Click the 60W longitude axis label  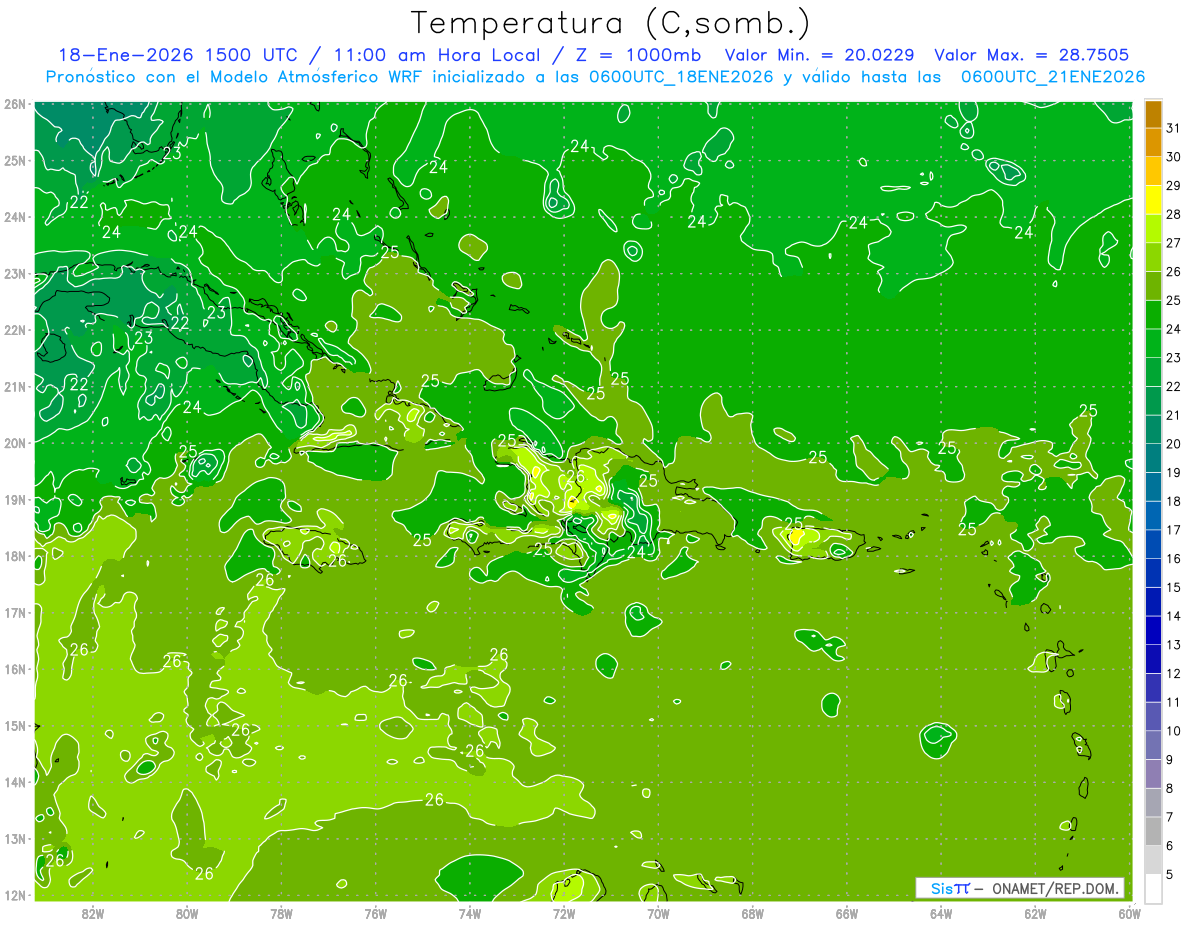pyautogui.click(x=1129, y=913)
